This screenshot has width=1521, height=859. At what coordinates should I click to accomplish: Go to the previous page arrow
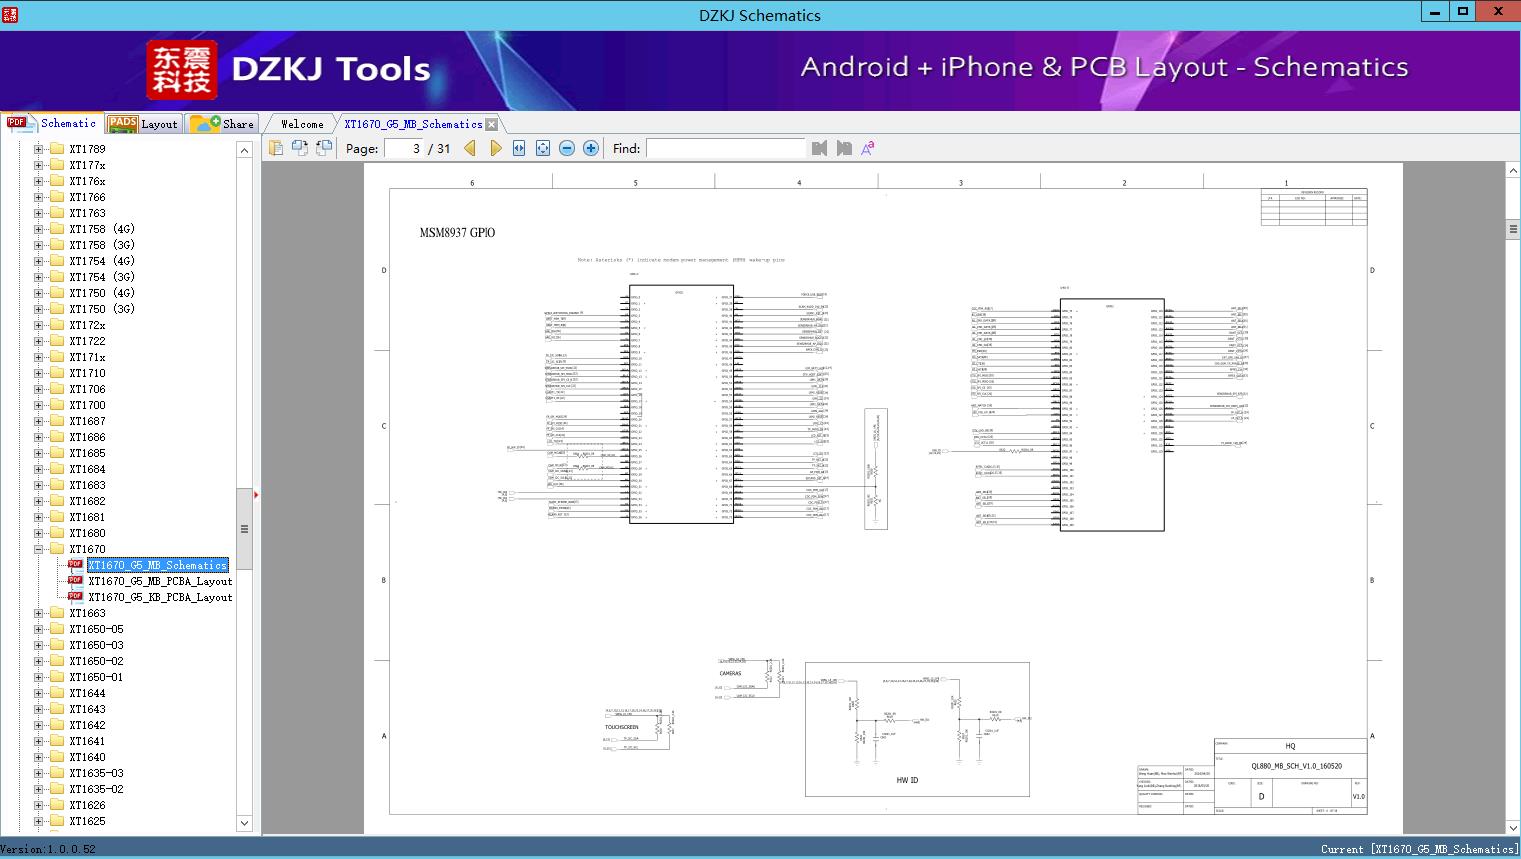click(470, 148)
